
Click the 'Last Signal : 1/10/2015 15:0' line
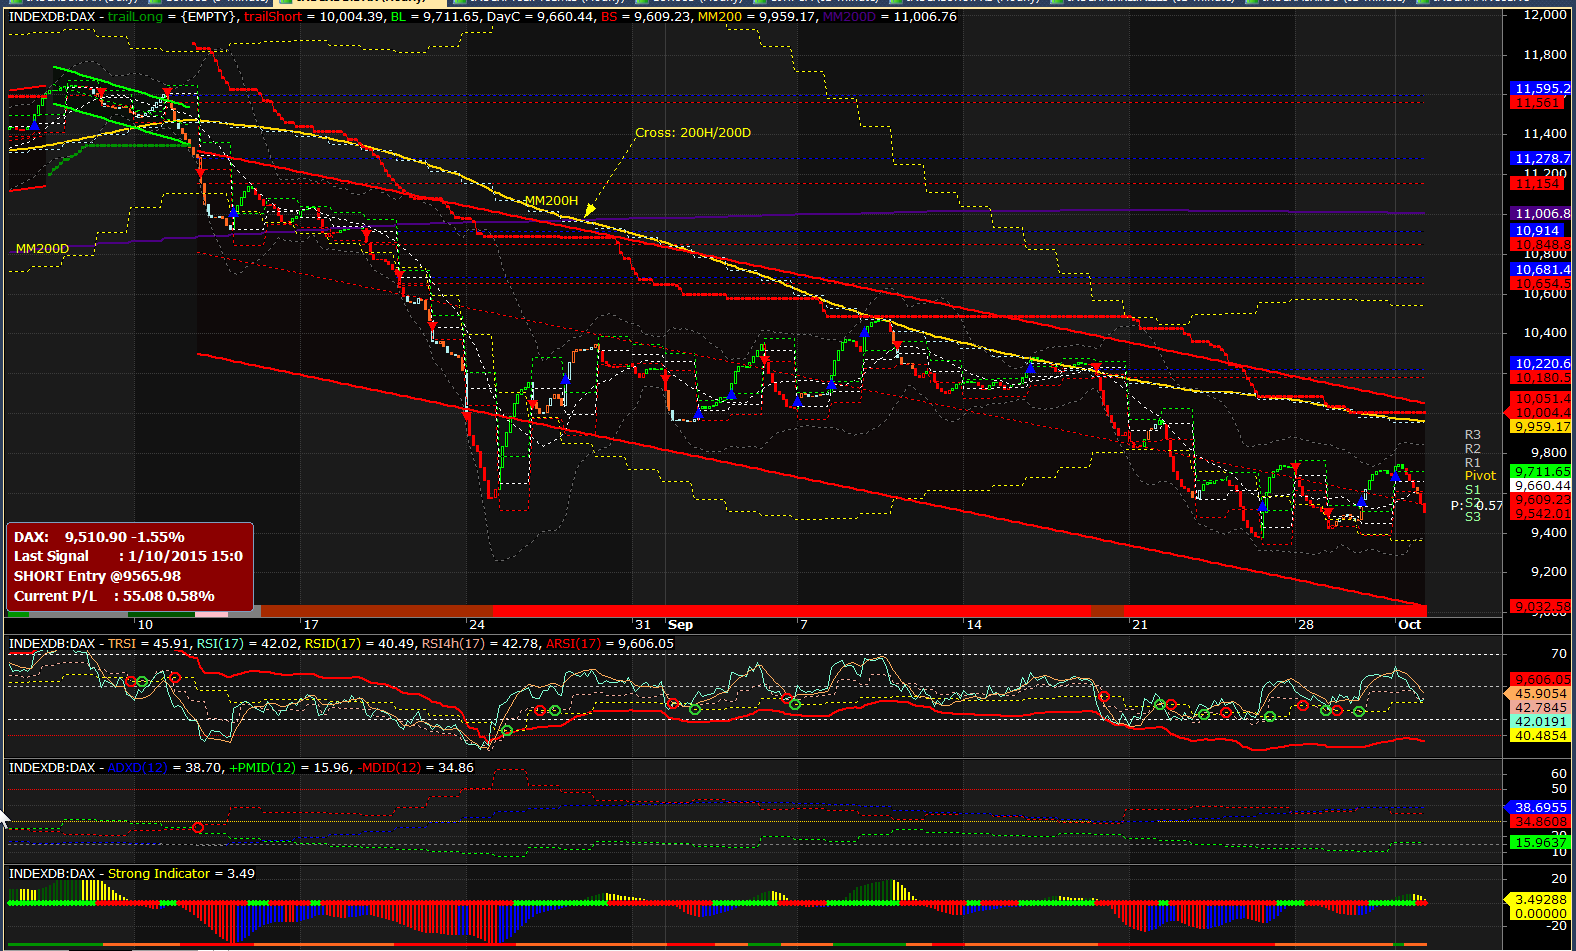point(128,556)
